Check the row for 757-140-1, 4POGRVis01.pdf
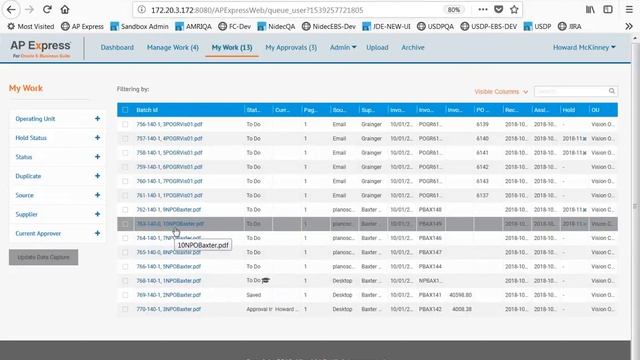 tap(125, 138)
